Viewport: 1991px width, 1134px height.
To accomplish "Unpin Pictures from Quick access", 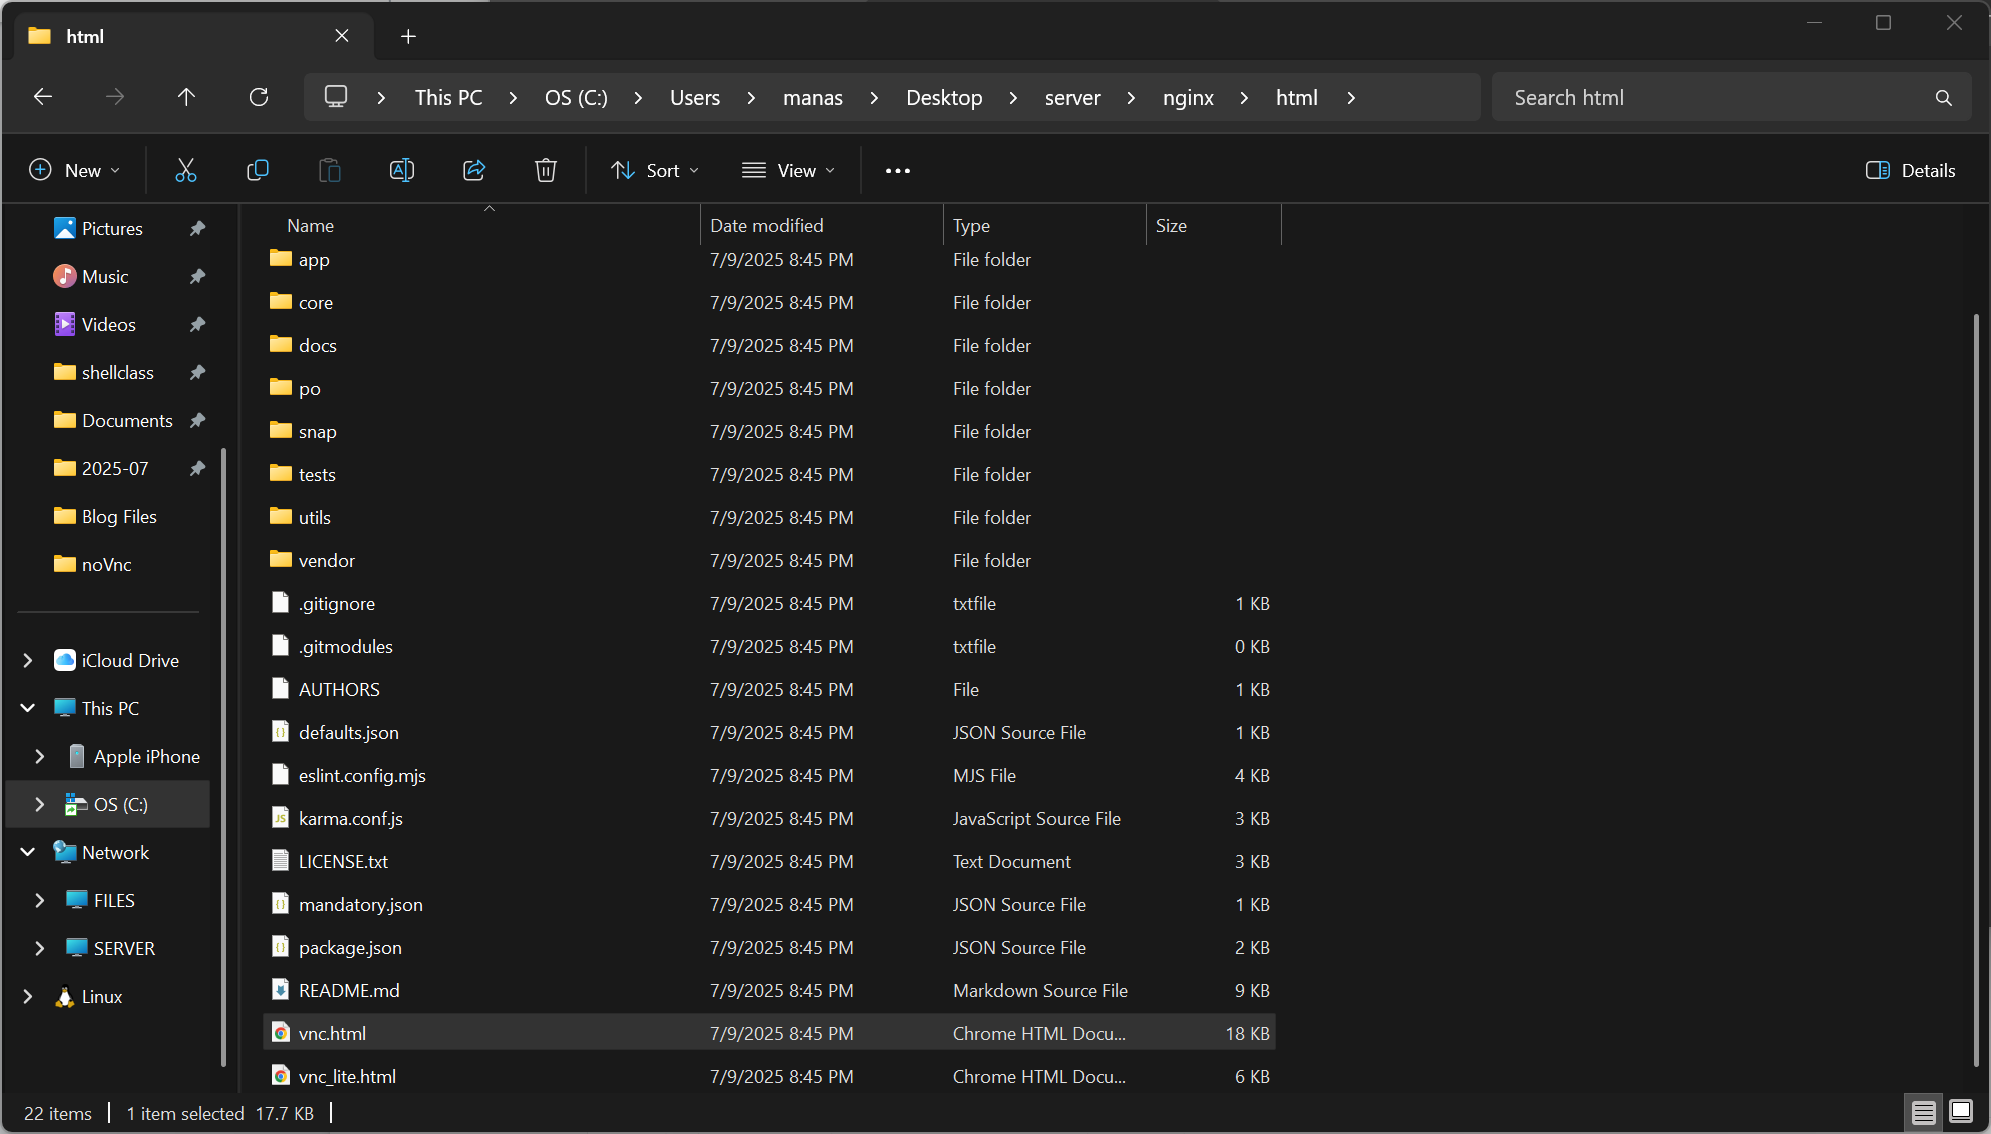I will pyautogui.click(x=198, y=229).
